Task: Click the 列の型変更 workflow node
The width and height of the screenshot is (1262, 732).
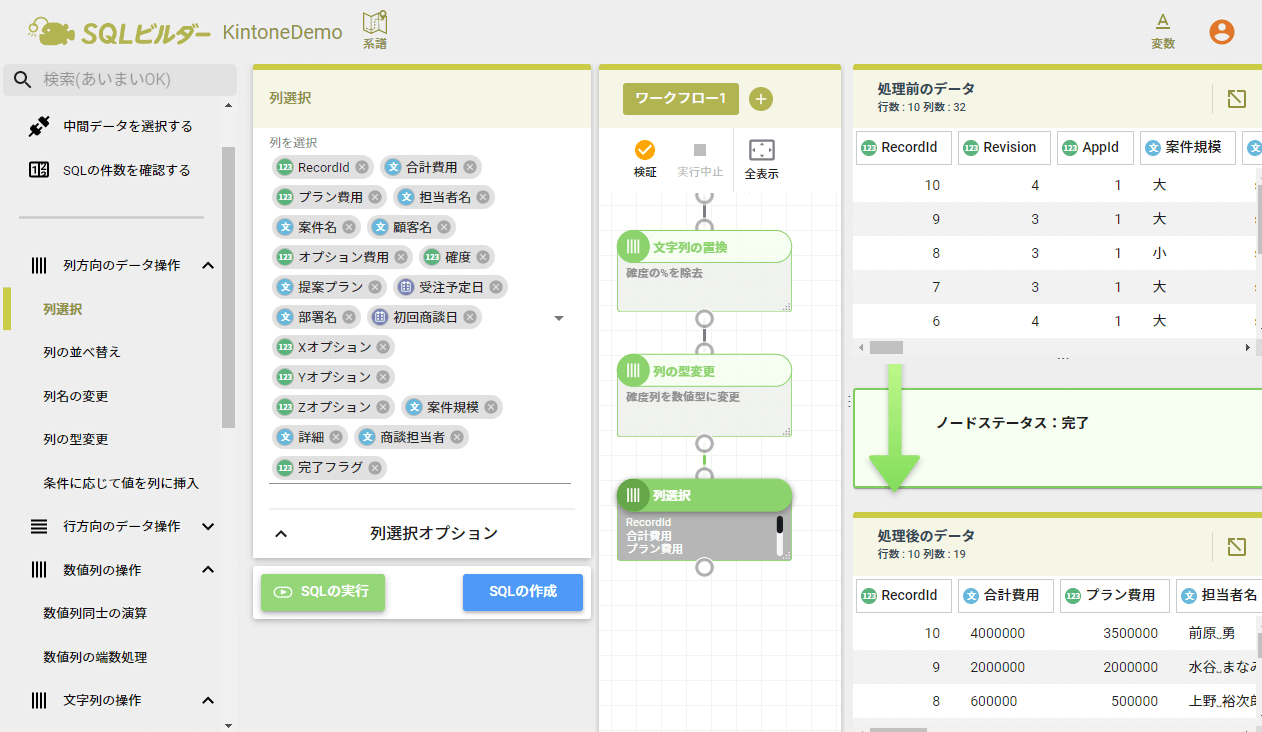Action: click(704, 395)
